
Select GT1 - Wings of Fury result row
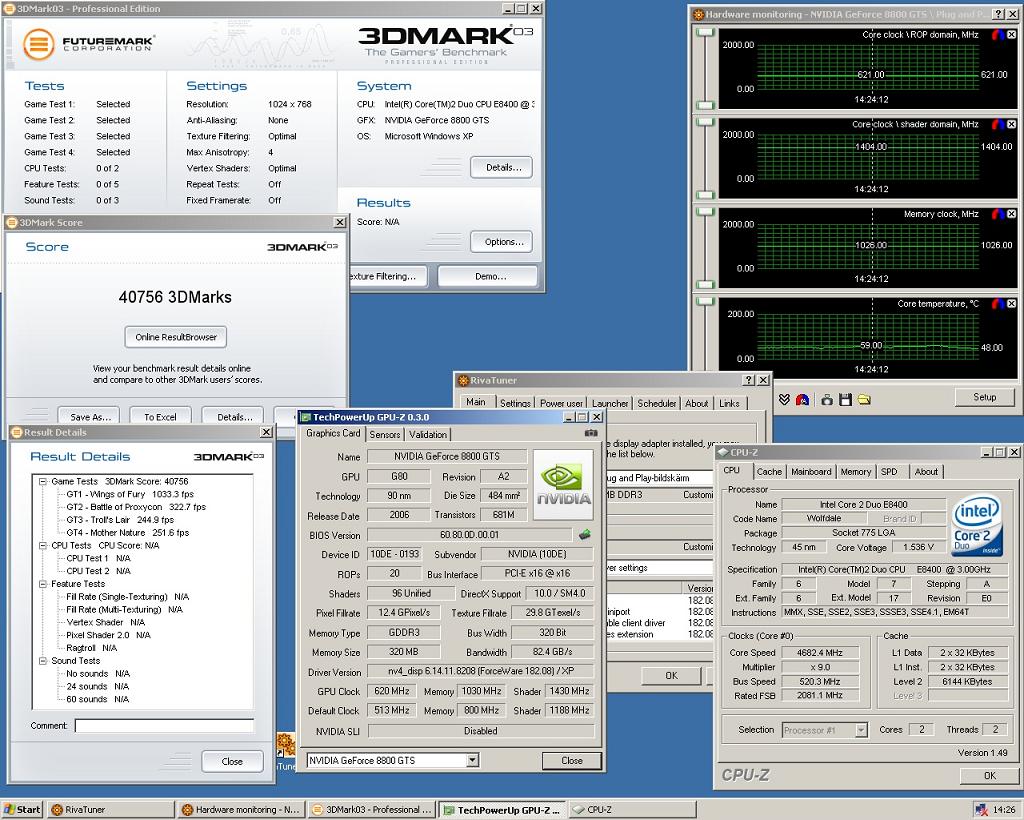[x=129, y=494]
